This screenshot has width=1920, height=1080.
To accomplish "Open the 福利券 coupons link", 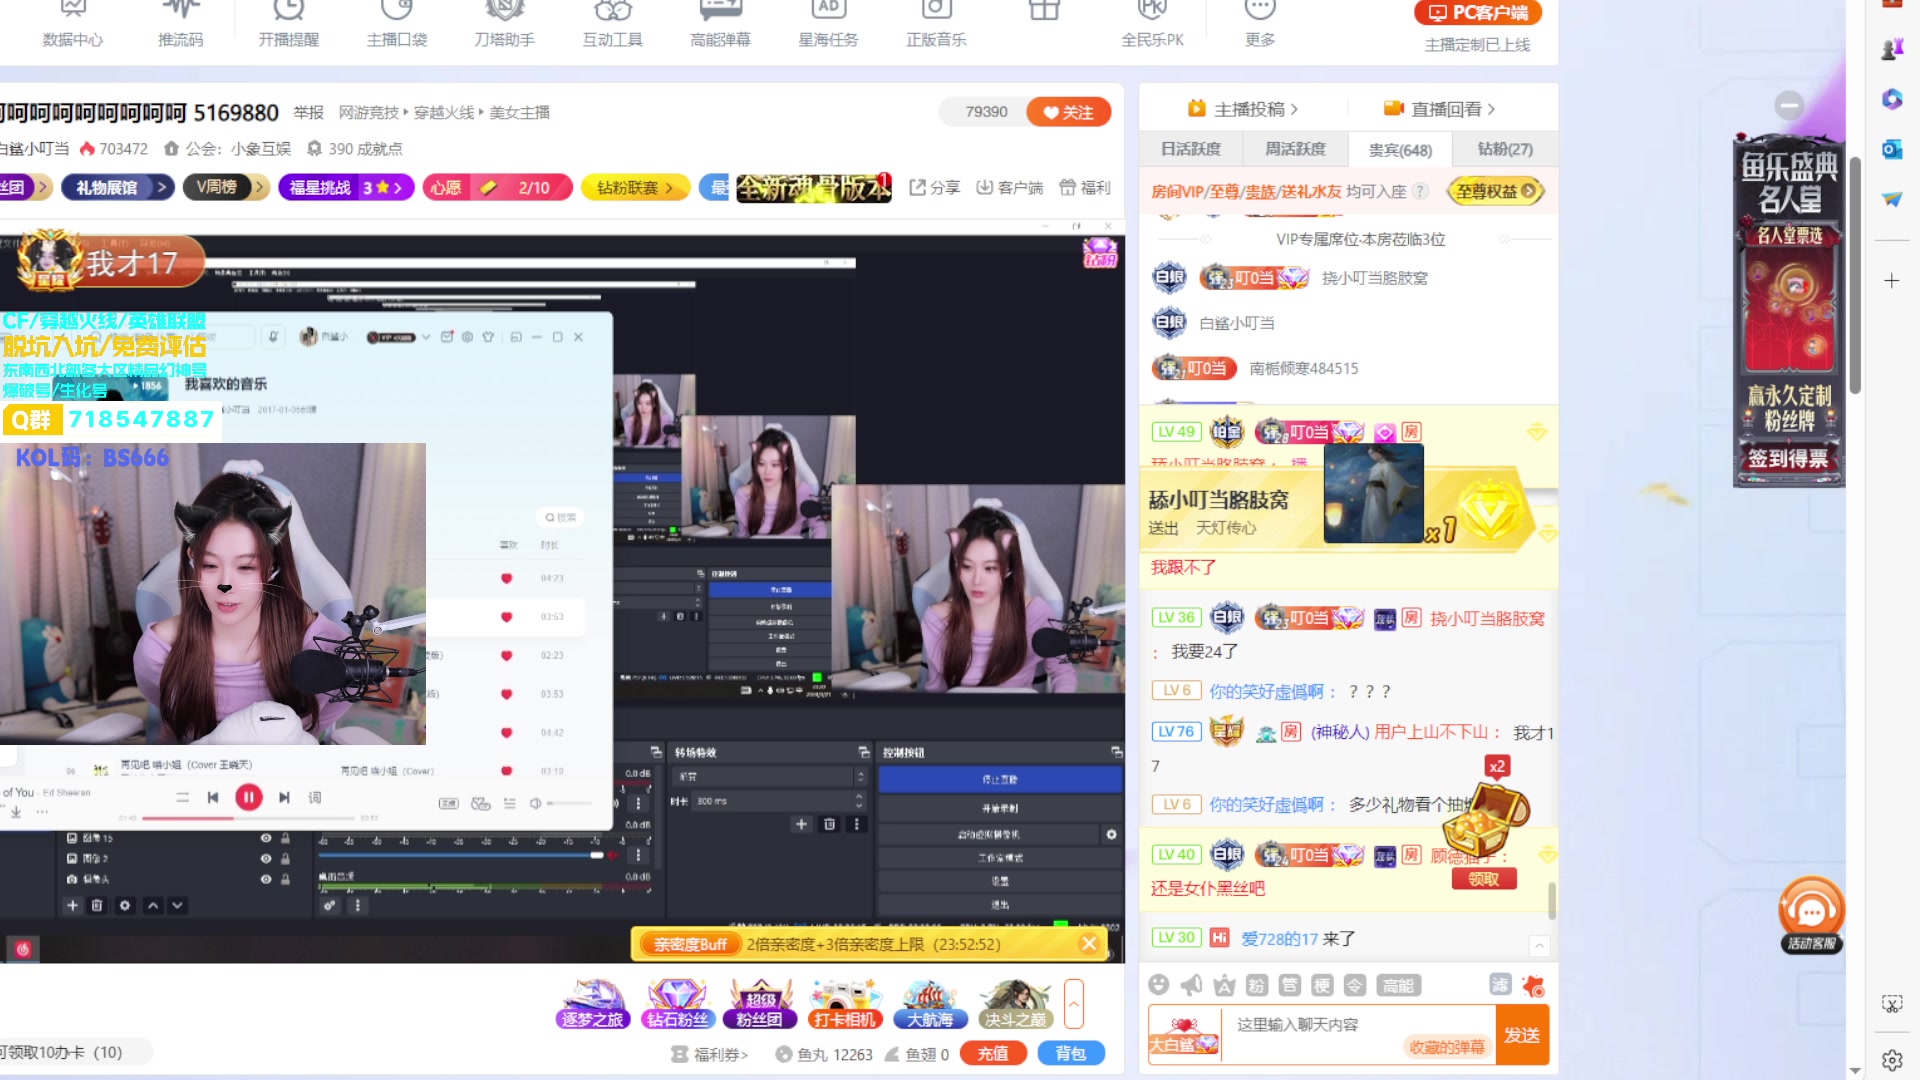I will (x=710, y=1054).
